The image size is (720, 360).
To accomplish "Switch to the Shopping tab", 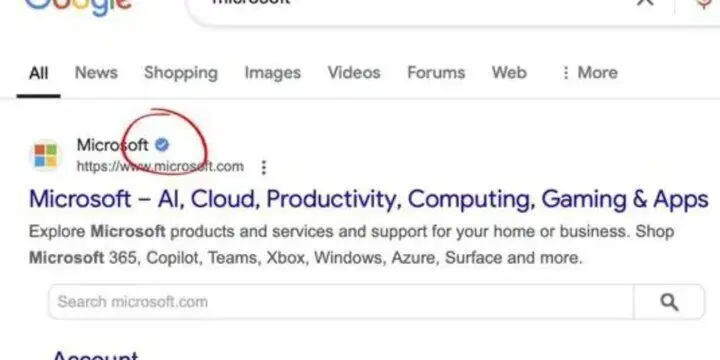I will click(181, 73).
